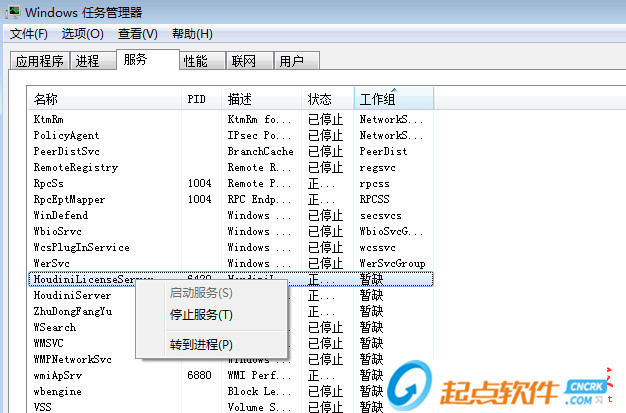Viewport: 626px width, 413px height.
Task: Switch to the 联网 tab
Action: tap(250, 61)
